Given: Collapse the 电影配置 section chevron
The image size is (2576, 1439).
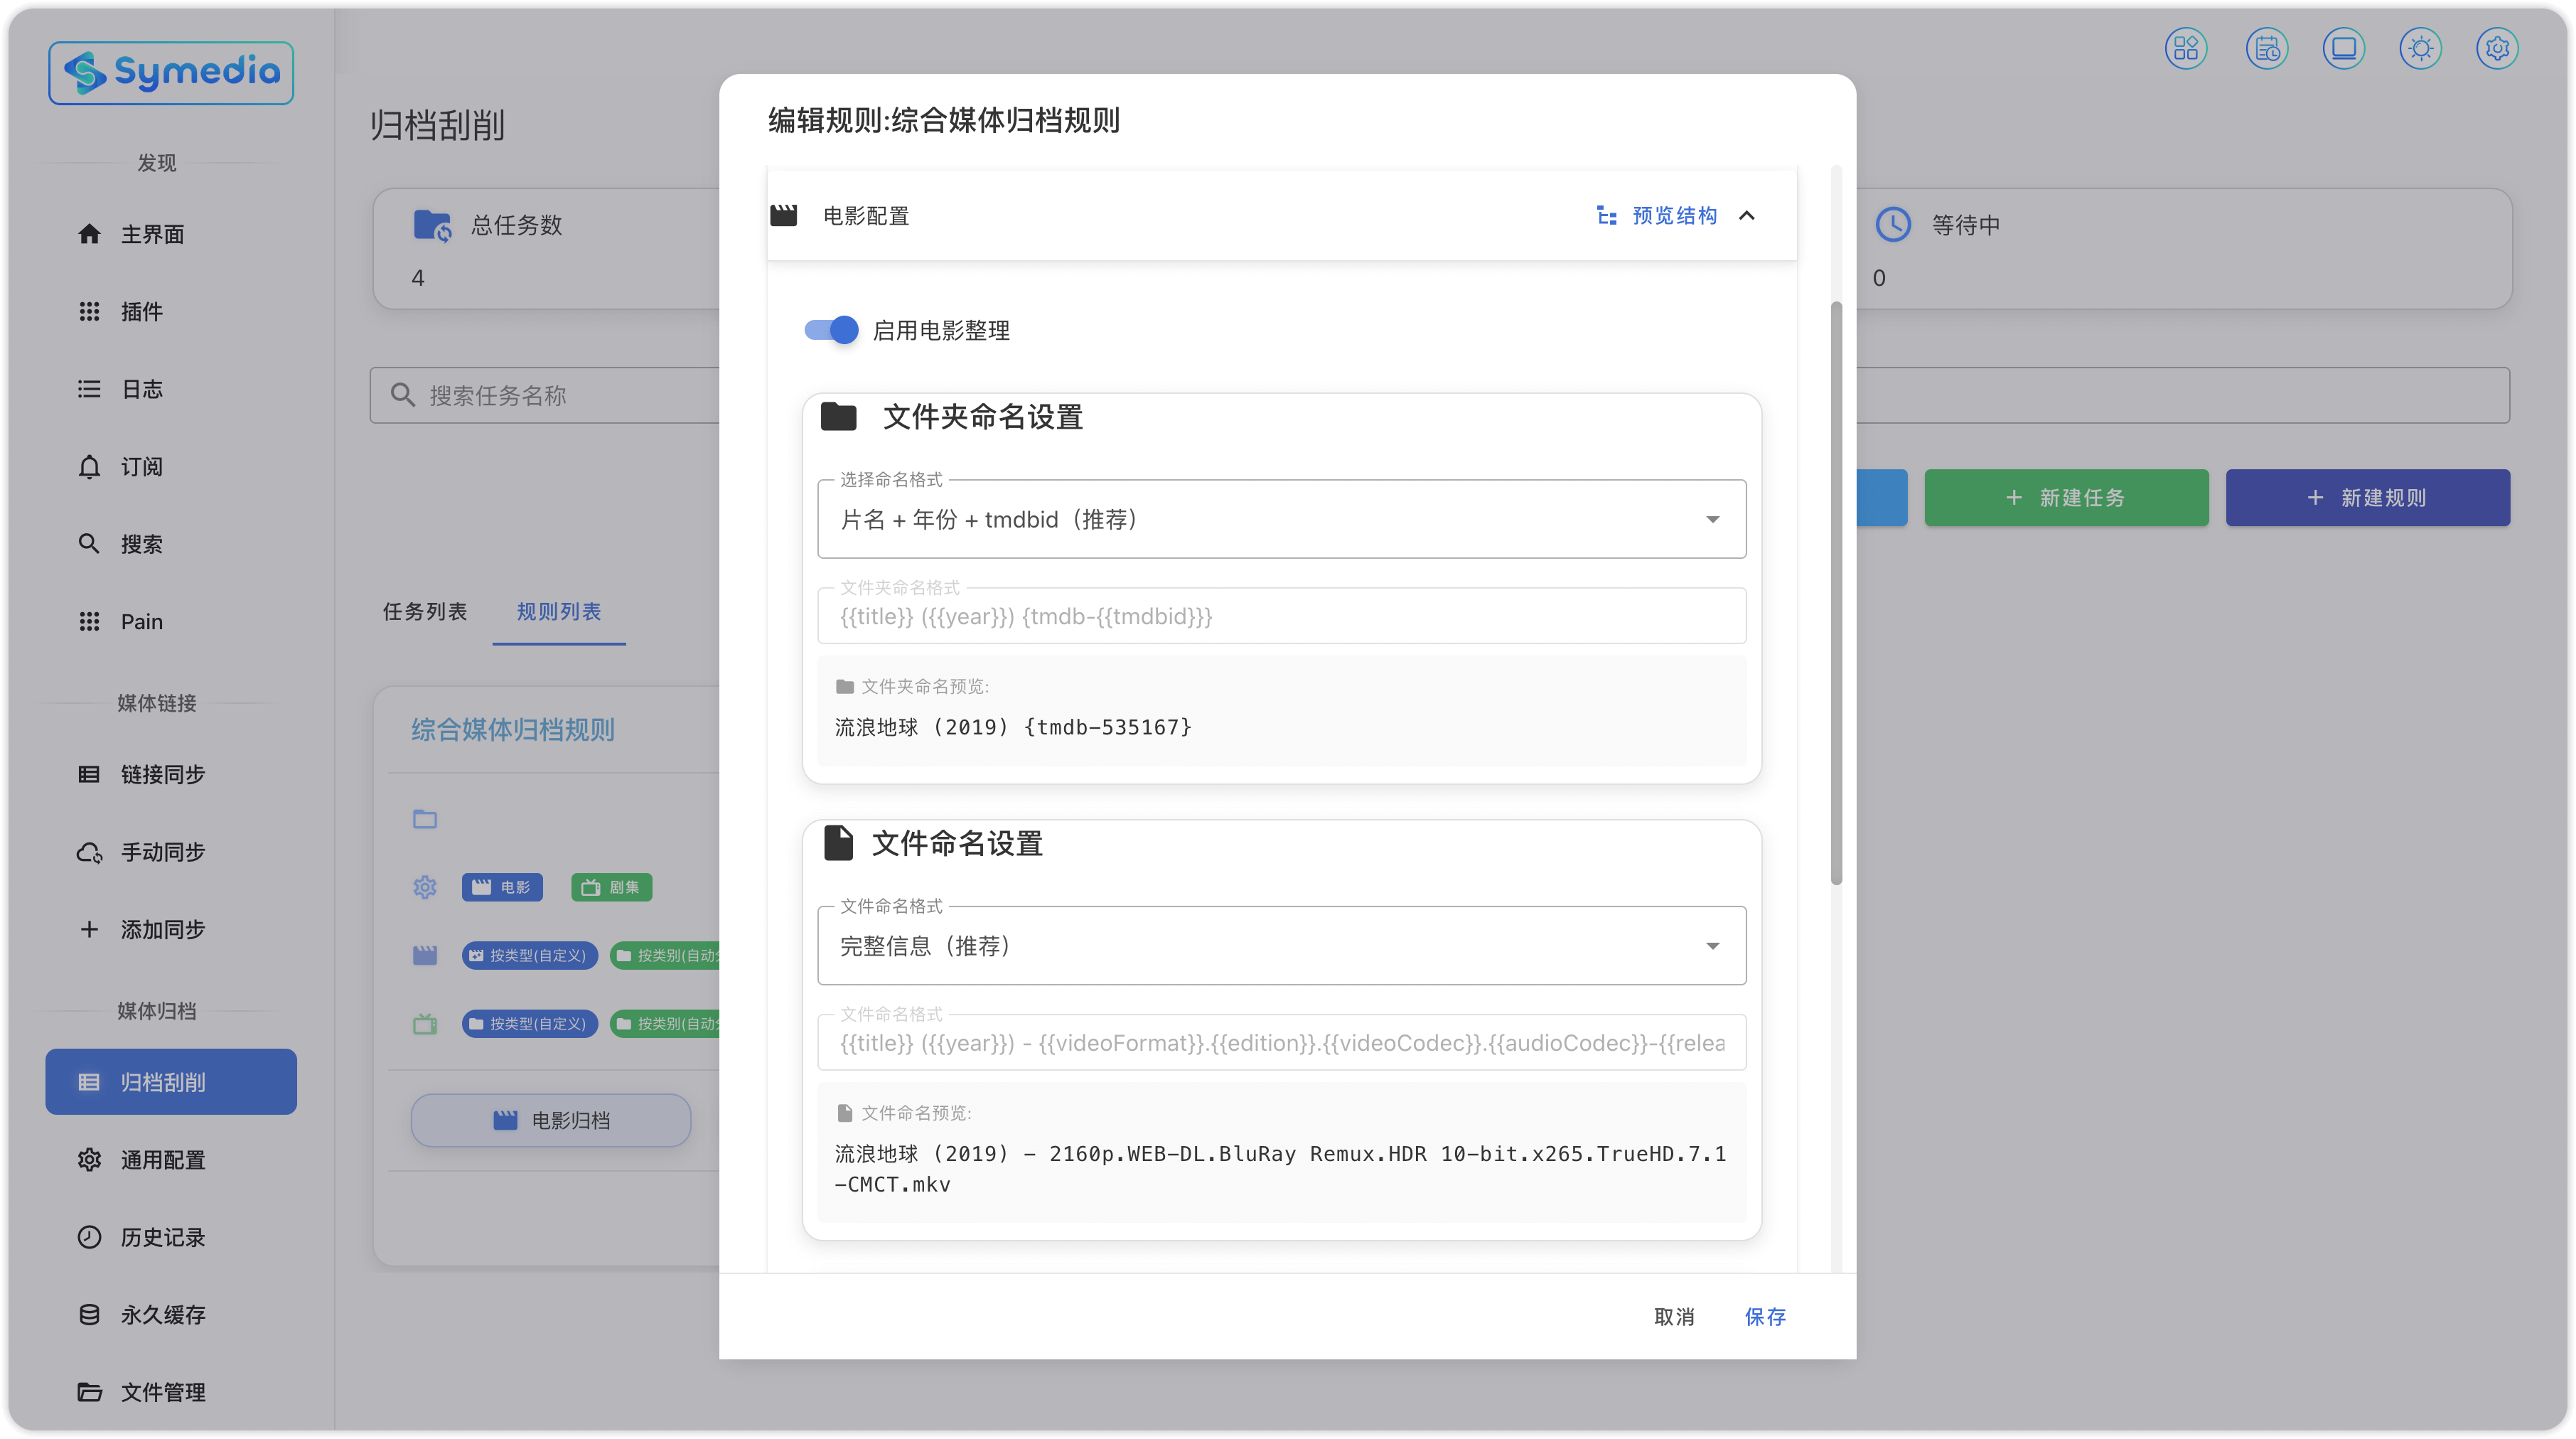Looking at the screenshot, I should [x=1747, y=216].
